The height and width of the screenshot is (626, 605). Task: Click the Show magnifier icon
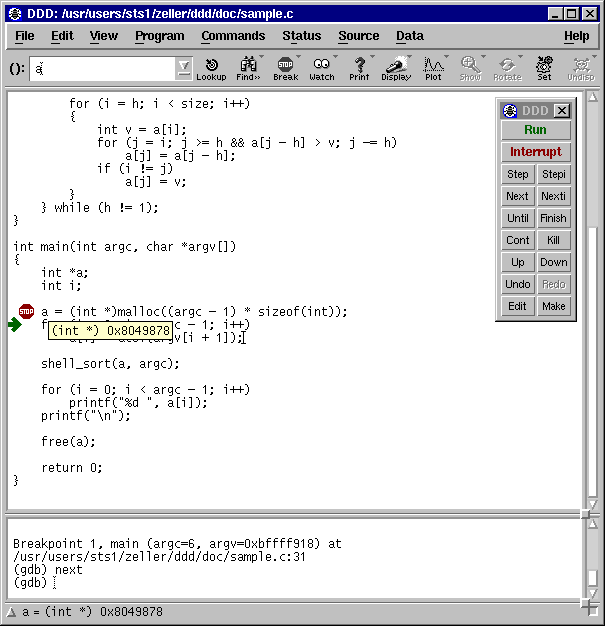point(470,69)
